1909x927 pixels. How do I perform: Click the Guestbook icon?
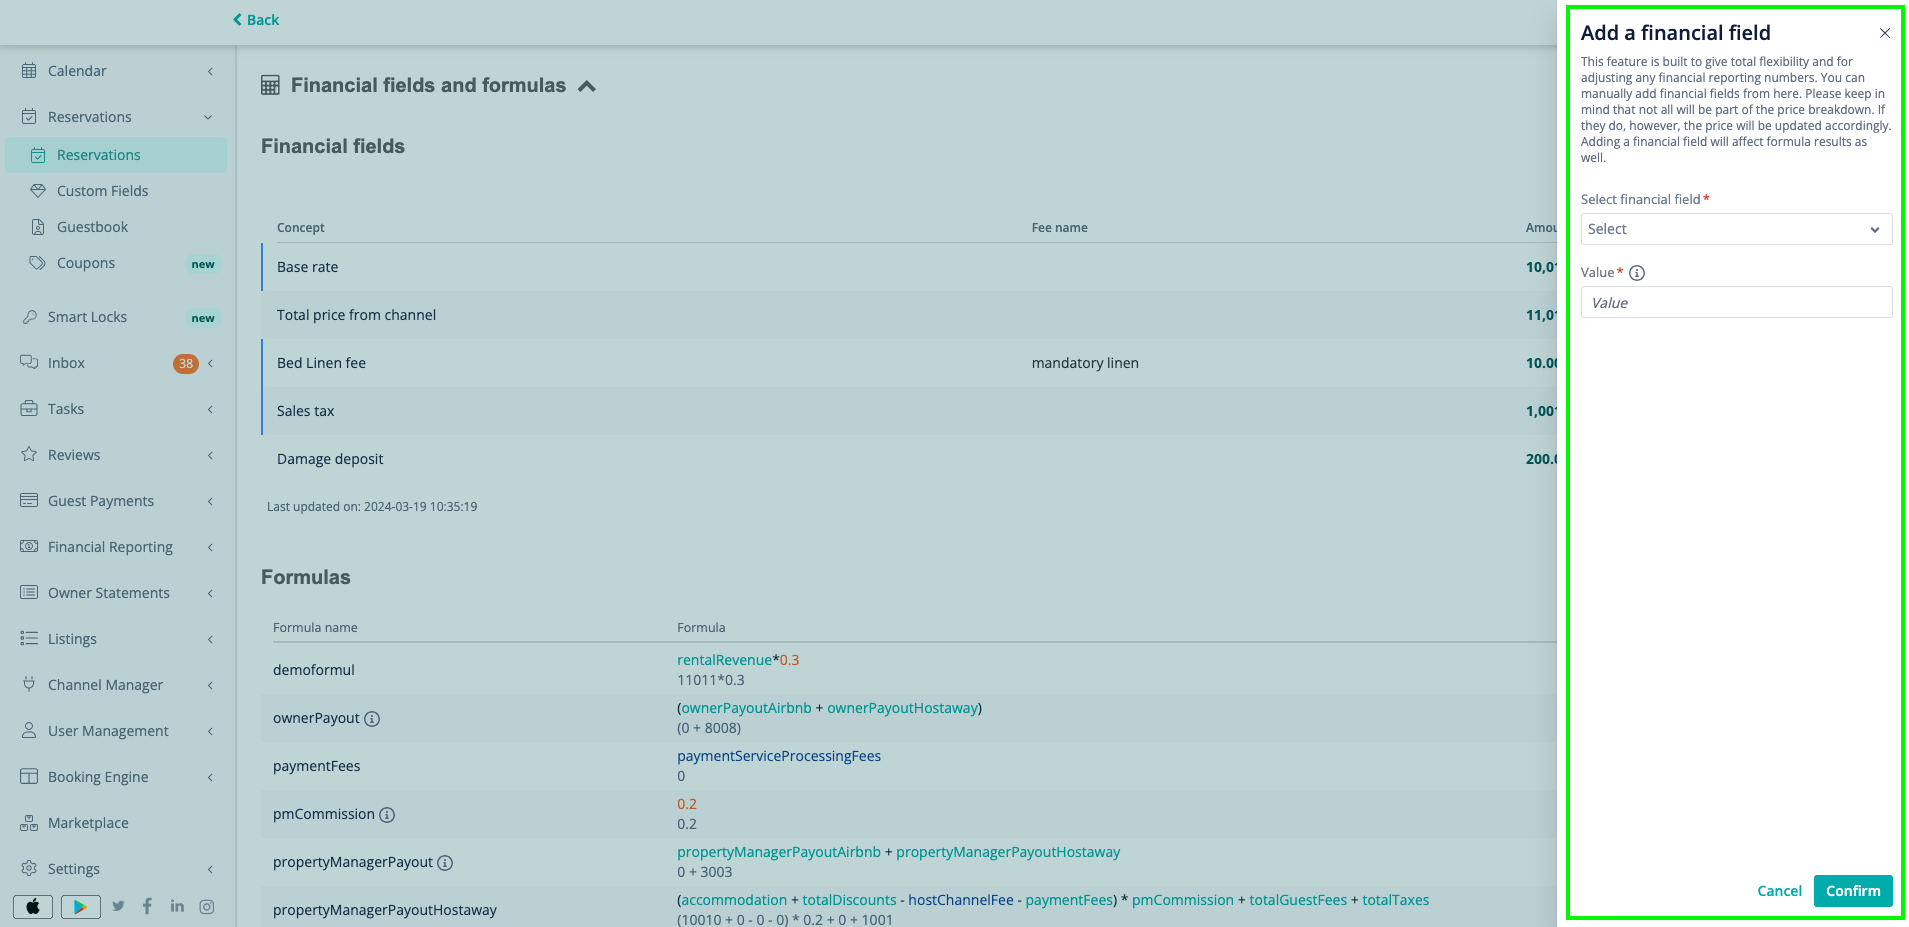click(x=38, y=227)
